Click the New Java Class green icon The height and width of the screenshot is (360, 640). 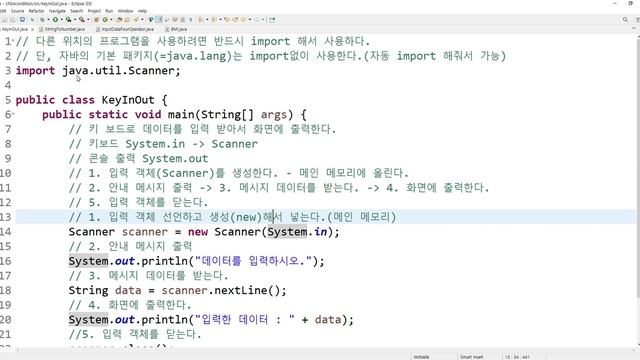(x=105, y=20)
